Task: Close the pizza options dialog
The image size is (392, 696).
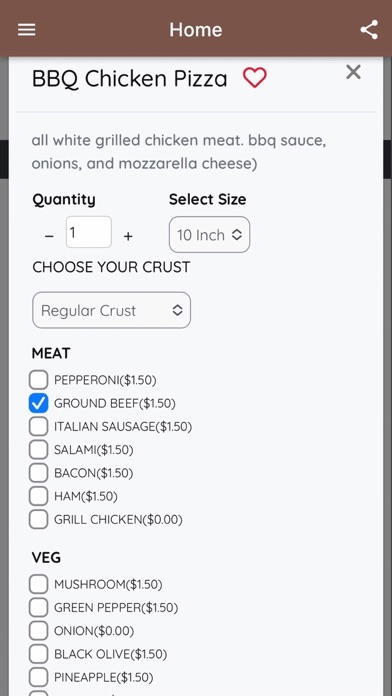Action: click(353, 72)
